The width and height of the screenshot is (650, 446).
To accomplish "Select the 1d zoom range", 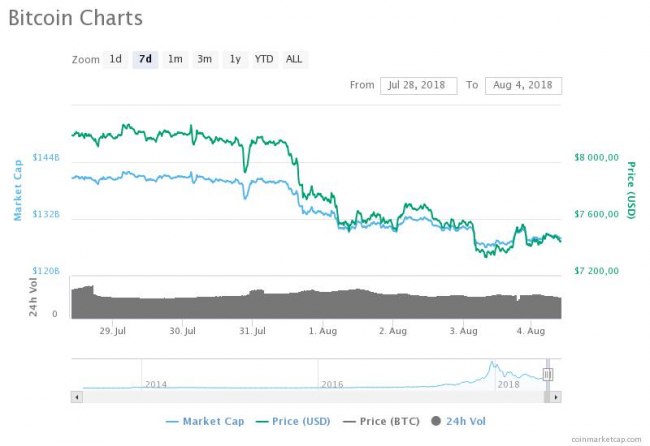I will 116,59.
